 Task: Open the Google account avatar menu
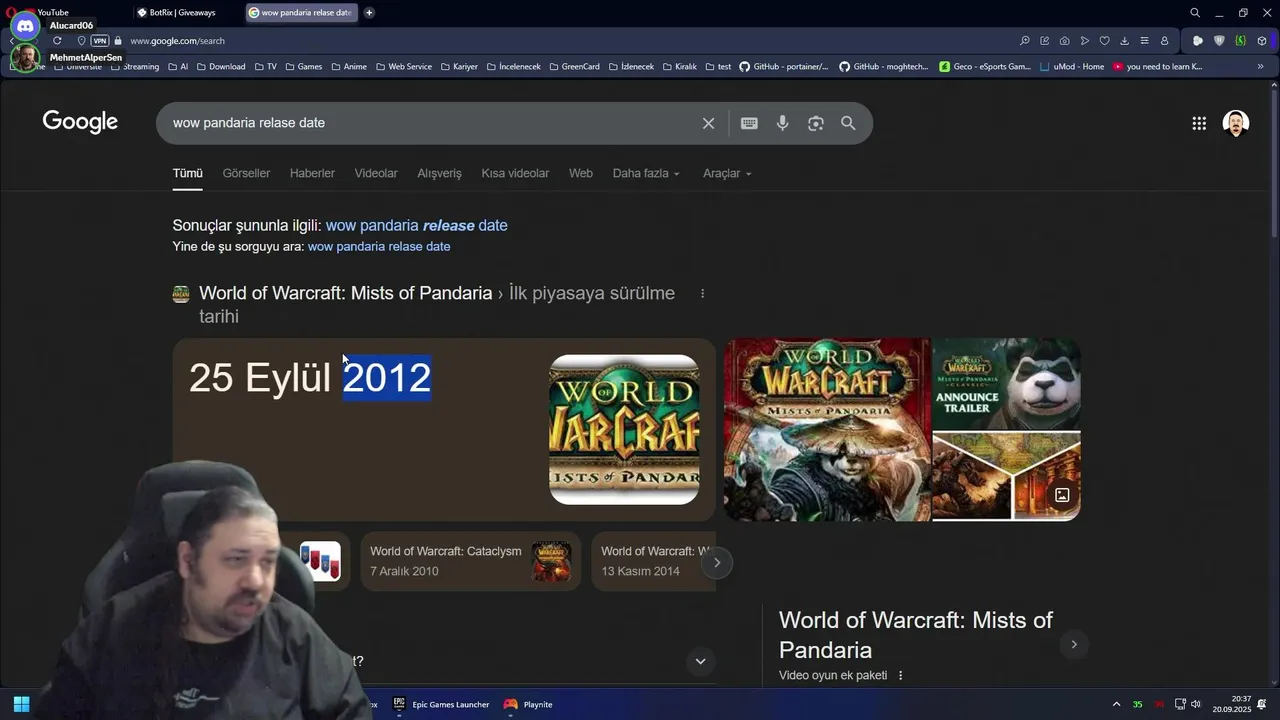tap(1236, 123)
